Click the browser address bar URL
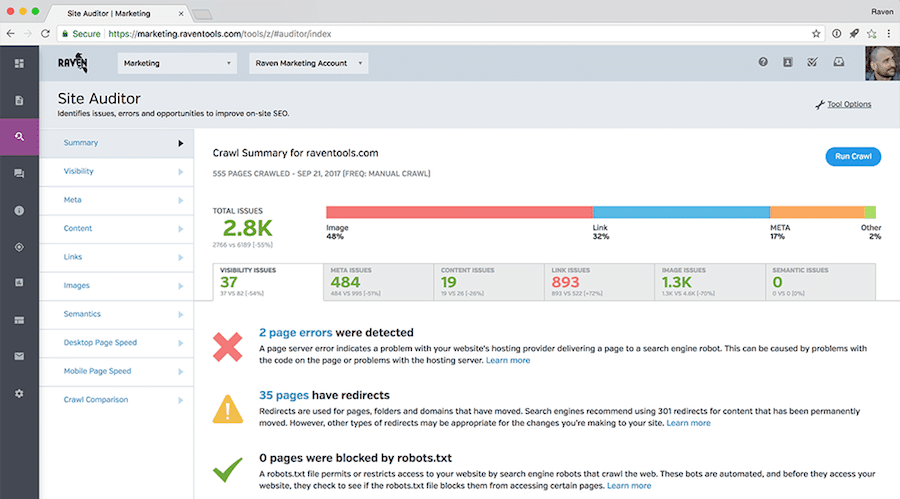900x499 pixels. pos(220,34)
